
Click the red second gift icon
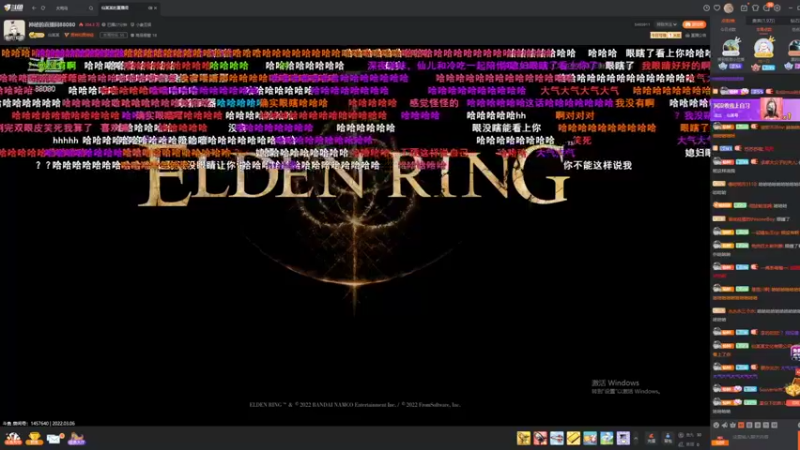(540, 438)
